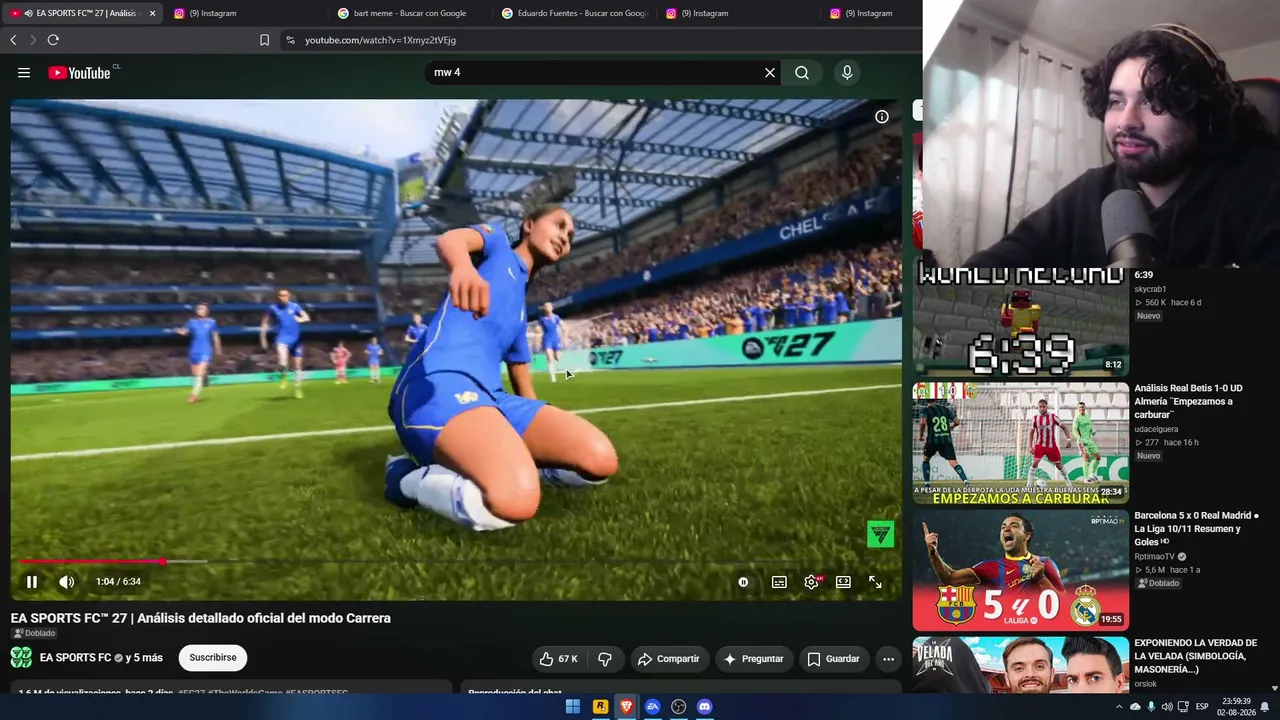
Task: Expand the hidden system tray icons chevron
Action: (x=1119, y=707)
